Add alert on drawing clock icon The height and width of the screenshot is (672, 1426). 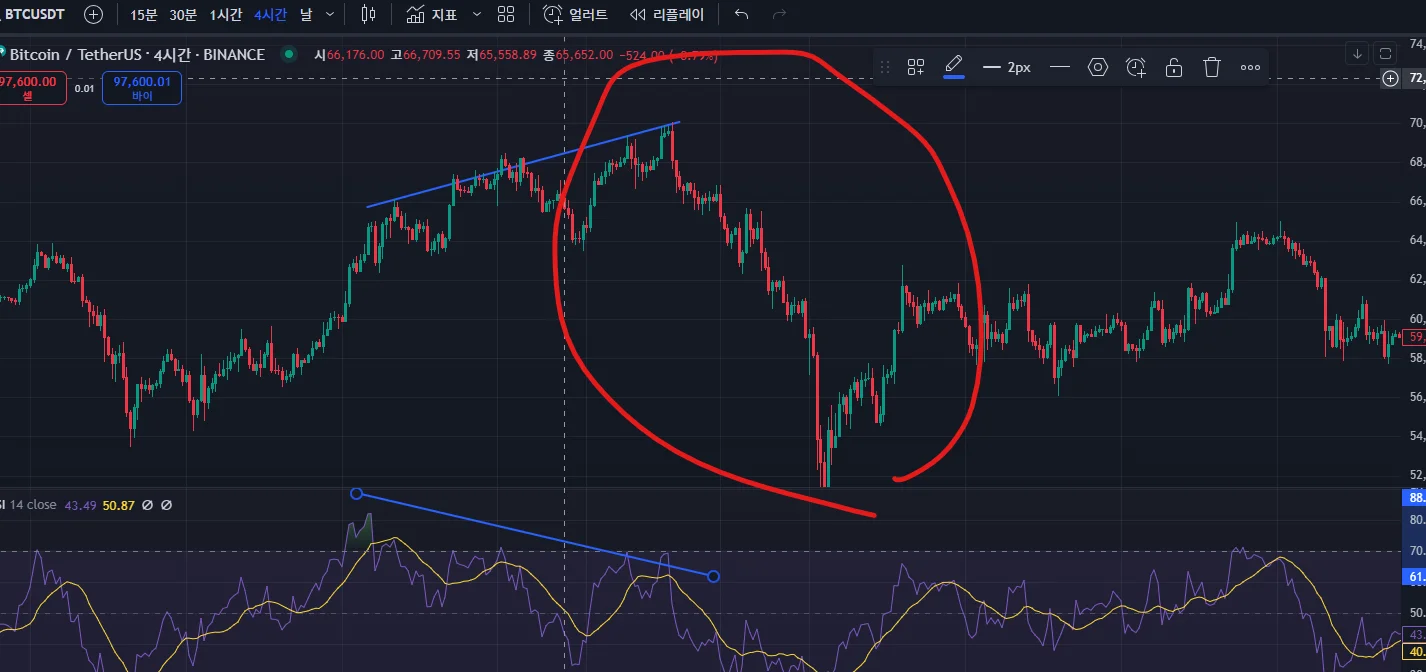tap(1136, 67)
